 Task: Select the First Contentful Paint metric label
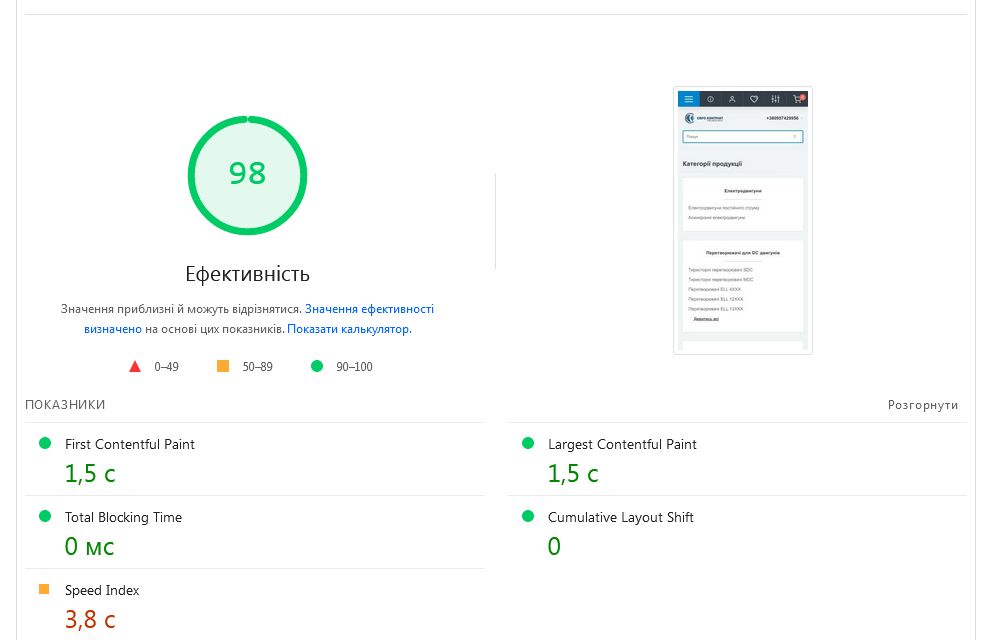[130, 444]
